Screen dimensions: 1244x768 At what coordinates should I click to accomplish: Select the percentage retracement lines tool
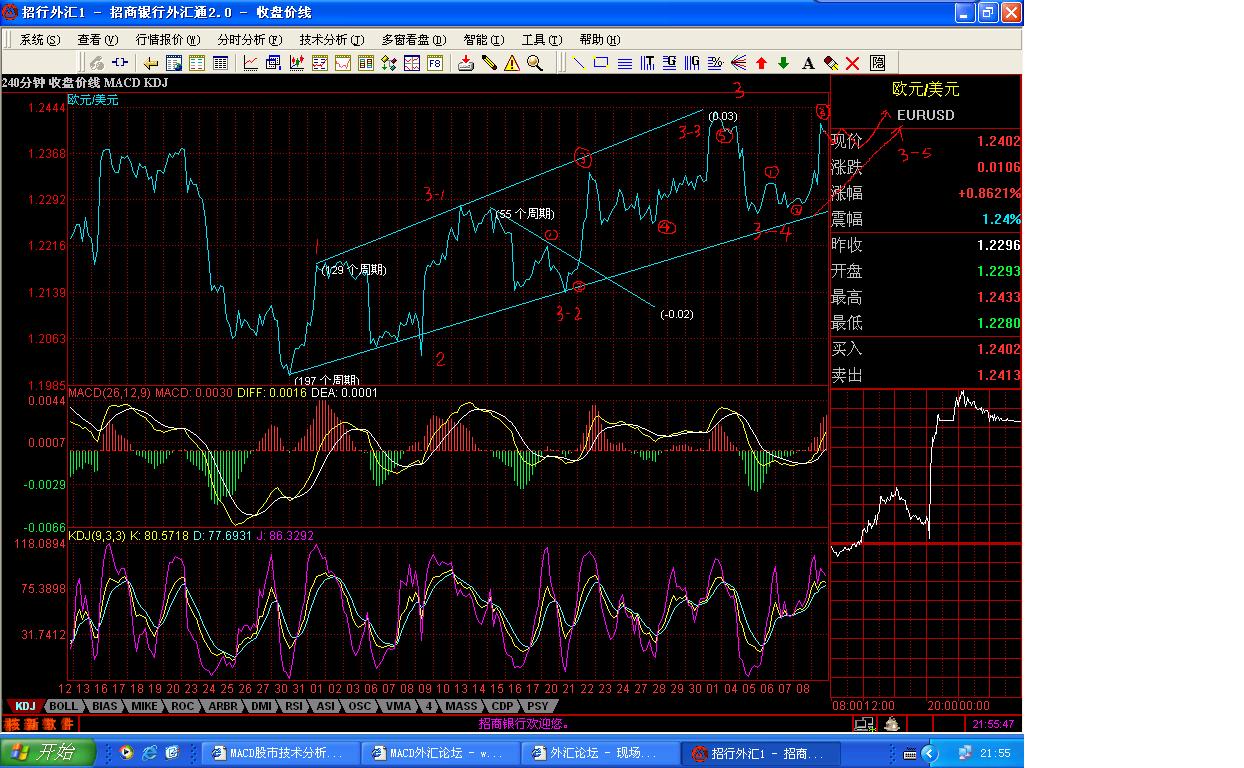(715, 63)
